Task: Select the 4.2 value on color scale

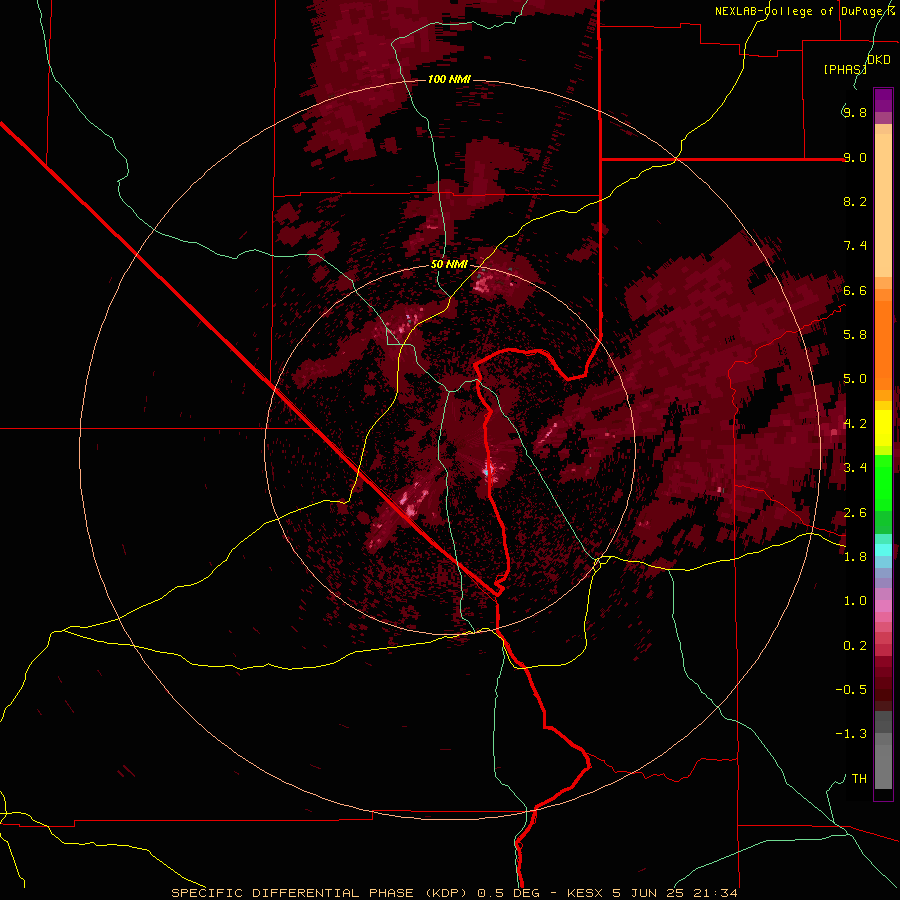Action: (x=855, y=424)
